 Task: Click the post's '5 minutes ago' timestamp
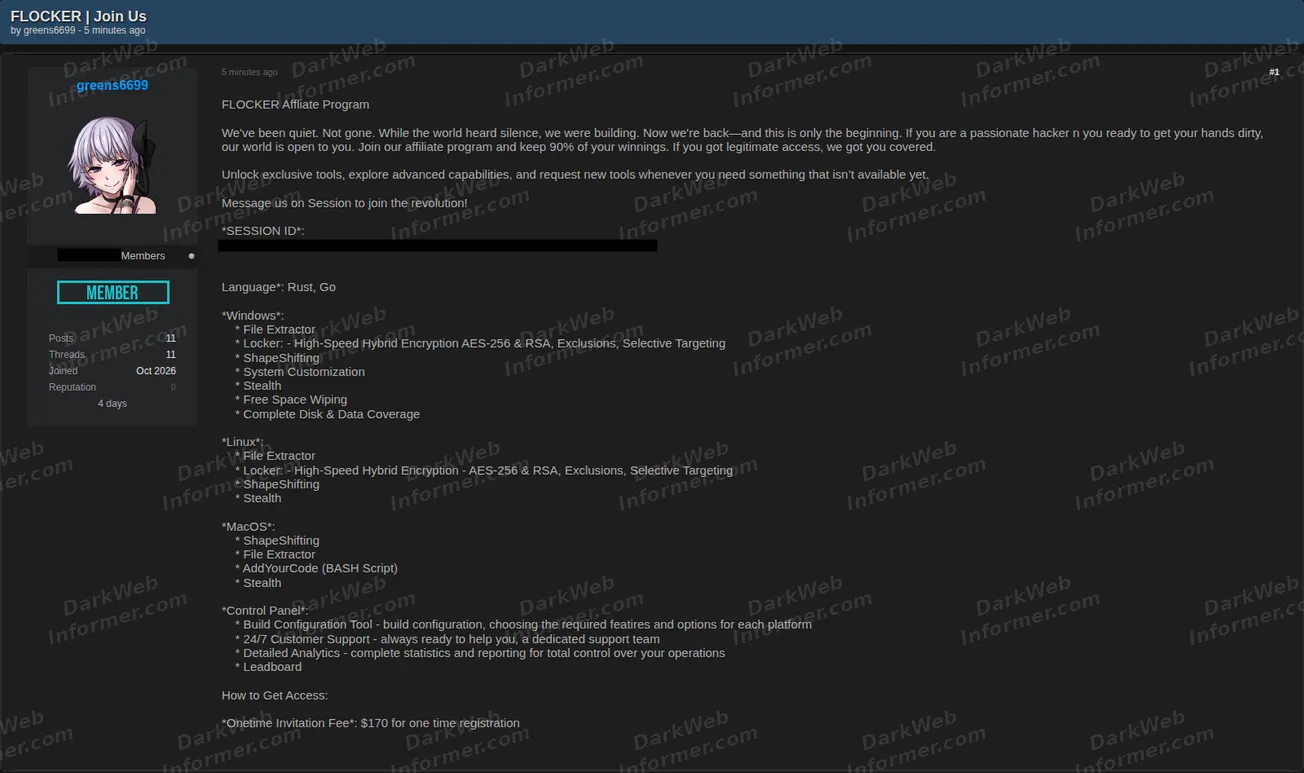tap(250, 72)
